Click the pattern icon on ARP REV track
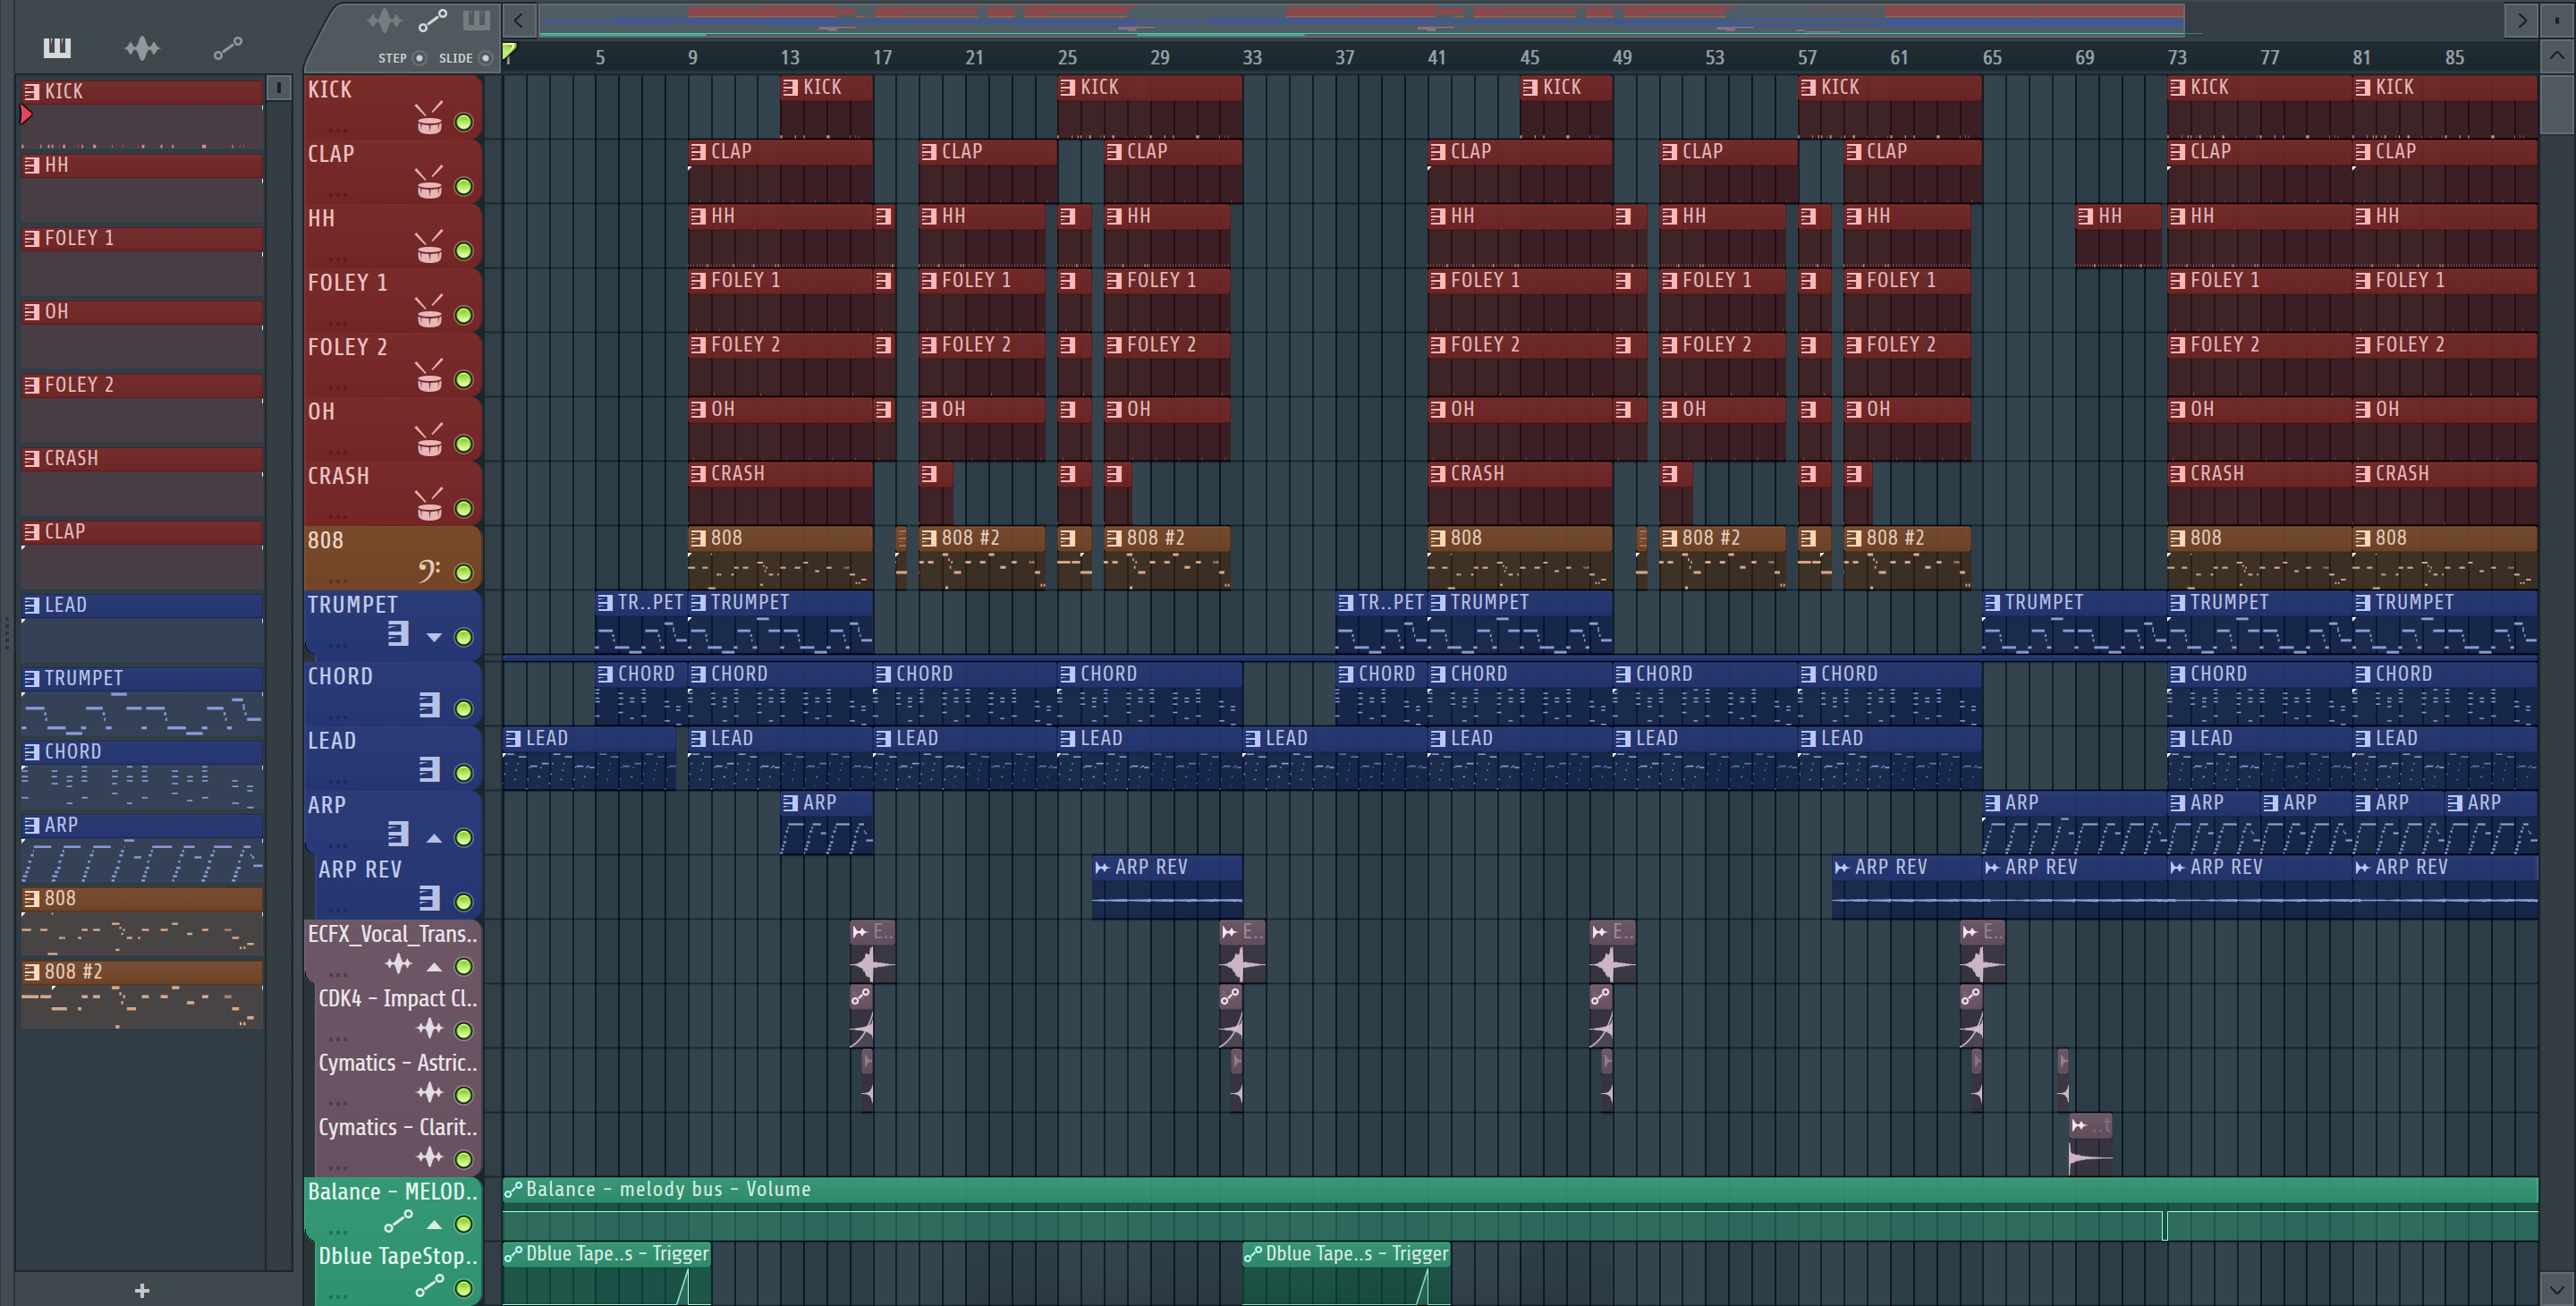This screenshot has height=1306, width=2576. 429,899
